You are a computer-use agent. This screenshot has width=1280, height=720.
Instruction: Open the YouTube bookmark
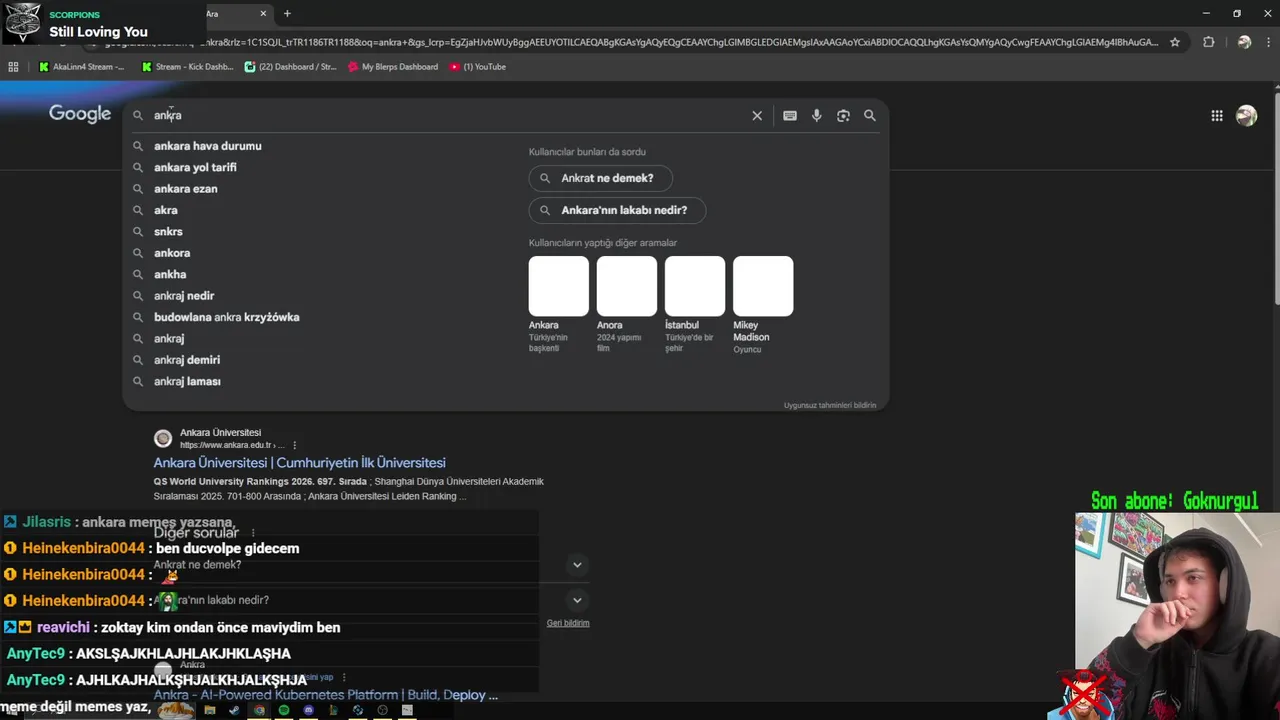coord(478,67)
